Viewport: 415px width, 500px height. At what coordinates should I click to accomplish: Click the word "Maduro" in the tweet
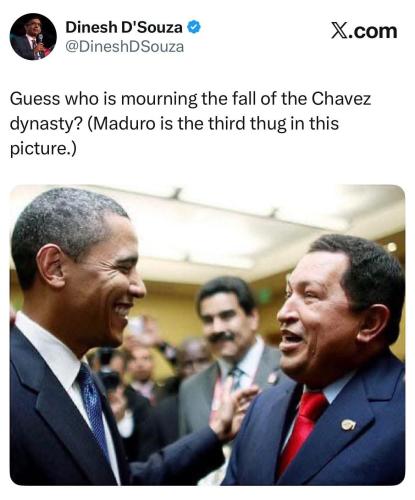click(x=125, y=124)
